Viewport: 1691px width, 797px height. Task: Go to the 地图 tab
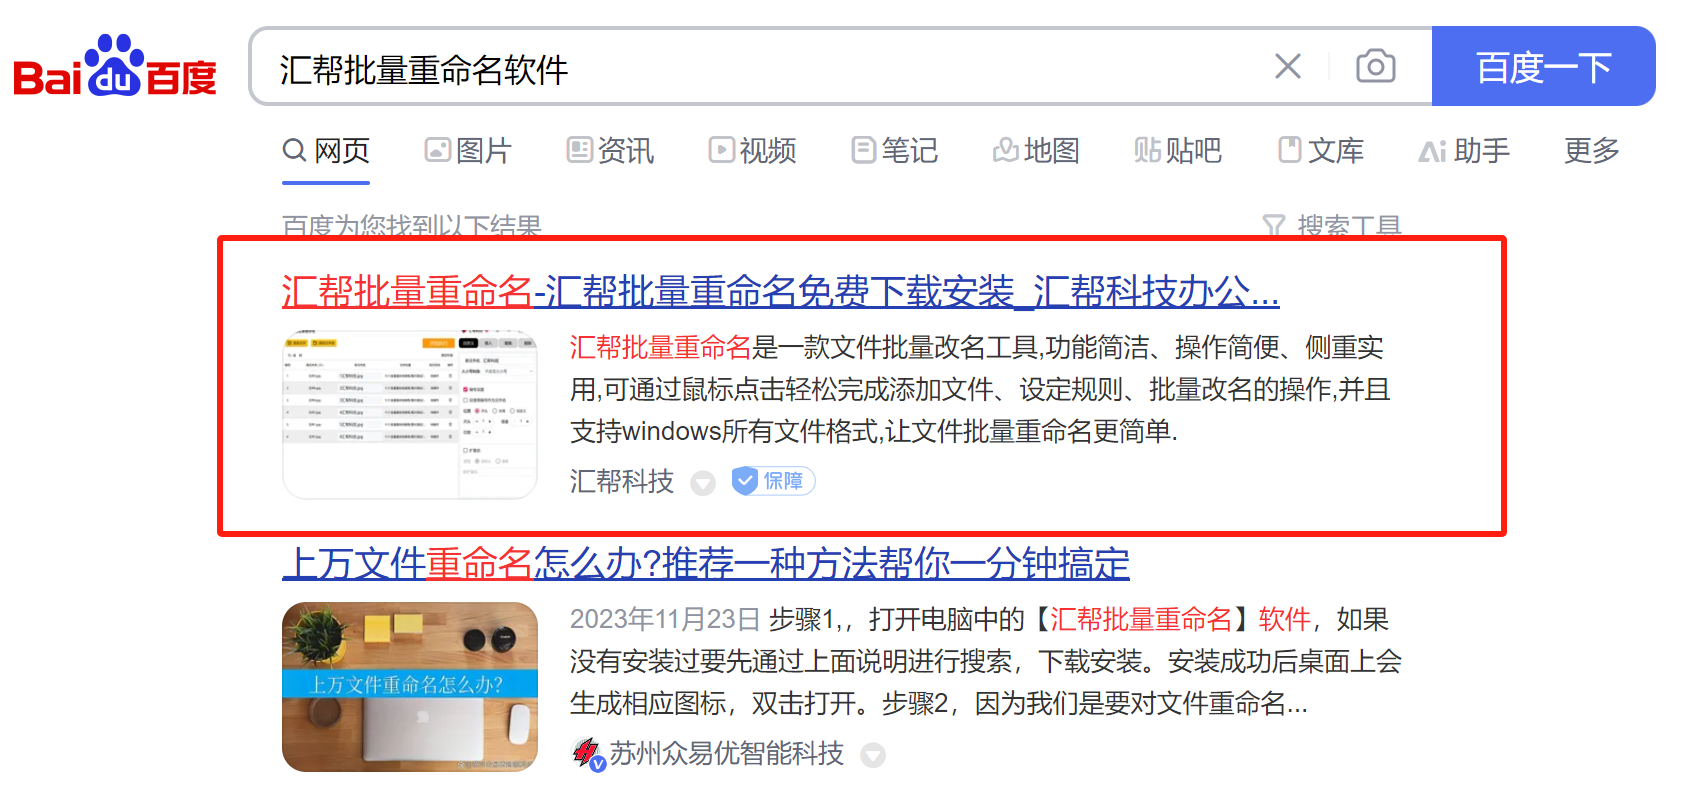[1036, 151]
